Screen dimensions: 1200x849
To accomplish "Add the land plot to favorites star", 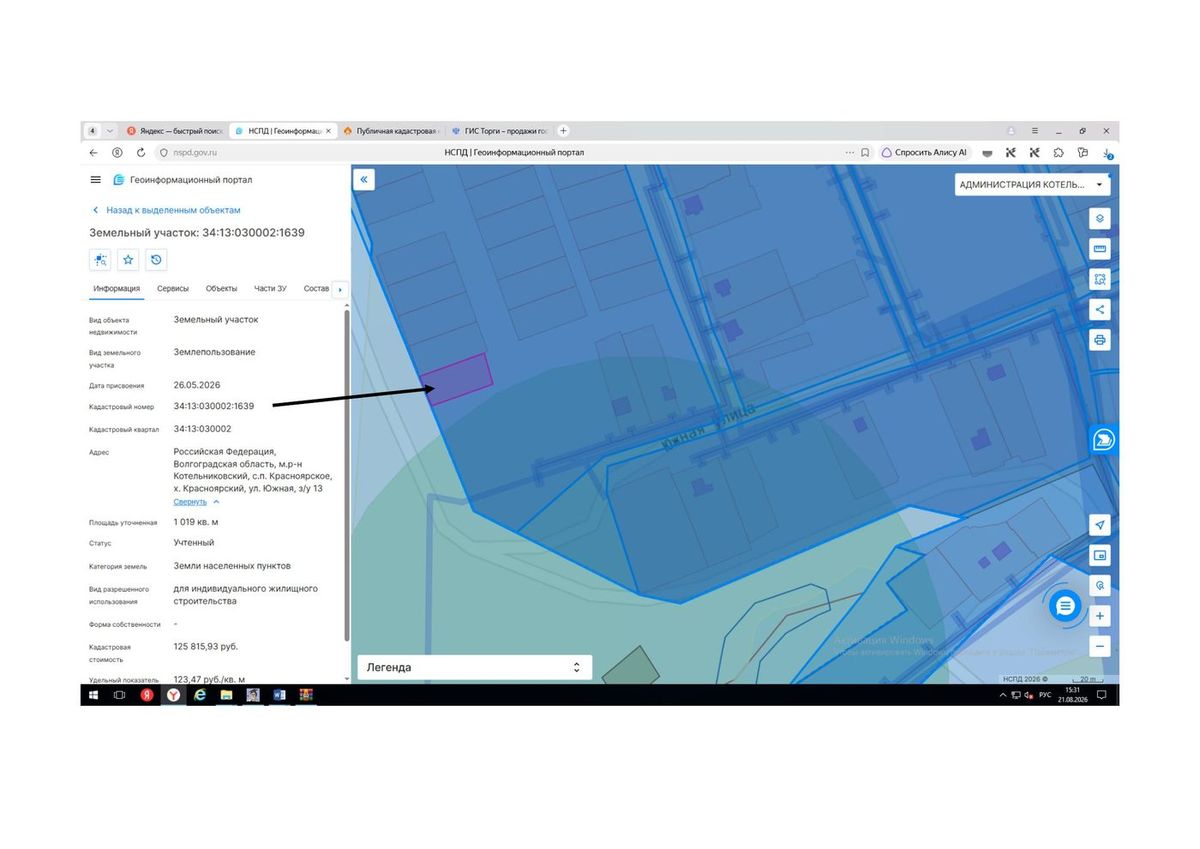I will (x=128, y=260).
